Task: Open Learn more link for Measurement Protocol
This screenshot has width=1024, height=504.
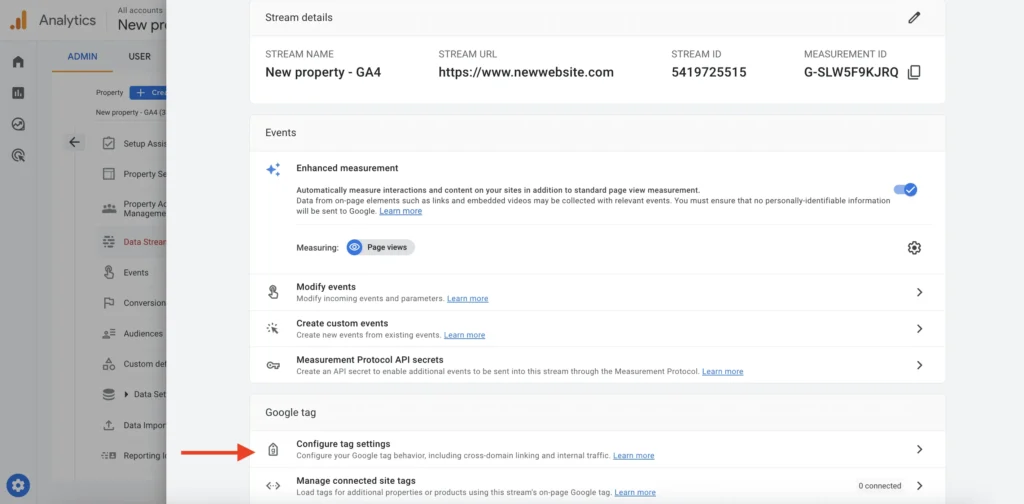Action: [722, 371]
